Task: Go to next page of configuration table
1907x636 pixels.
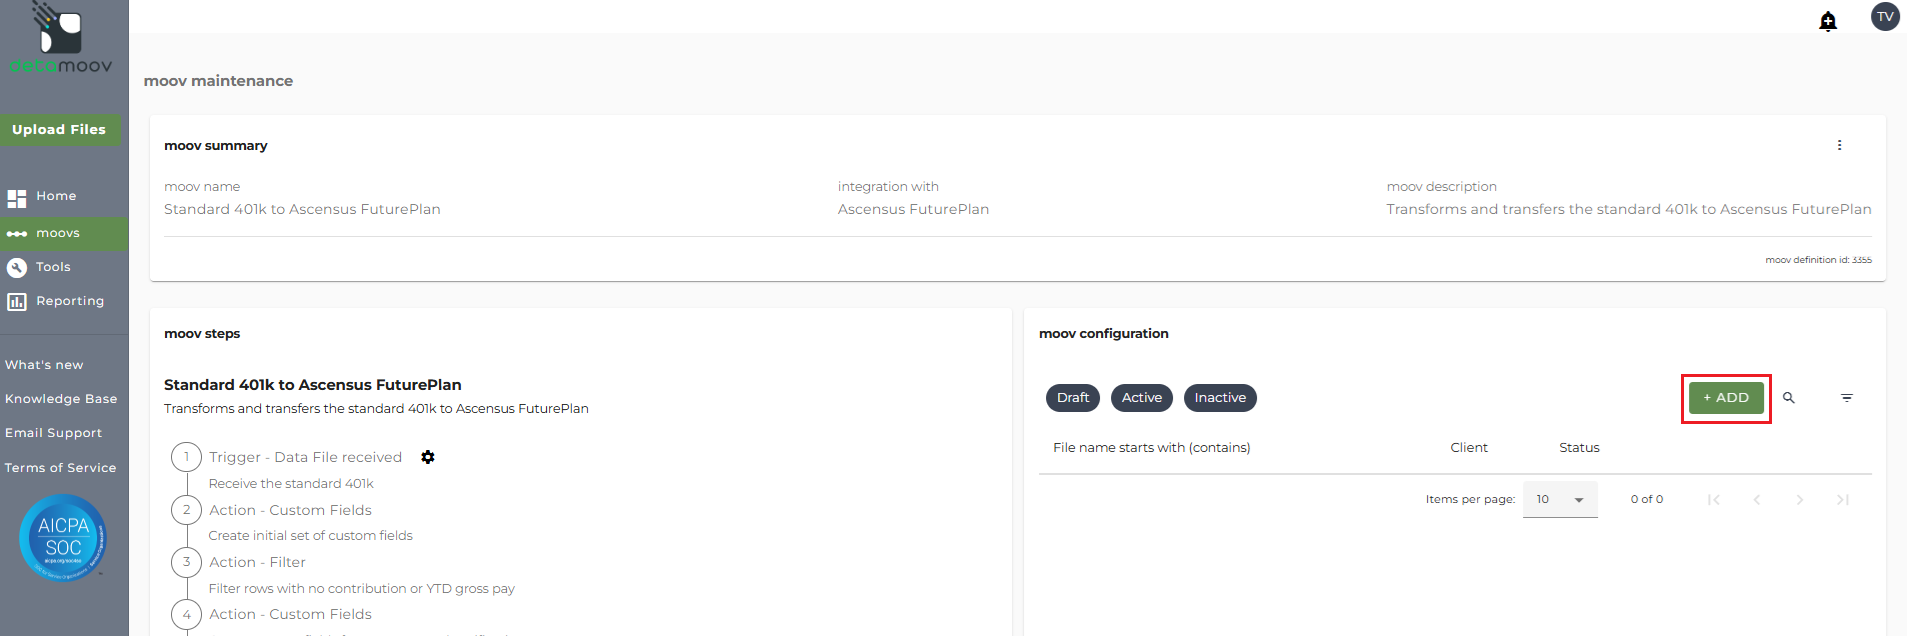Action: 1800,500
